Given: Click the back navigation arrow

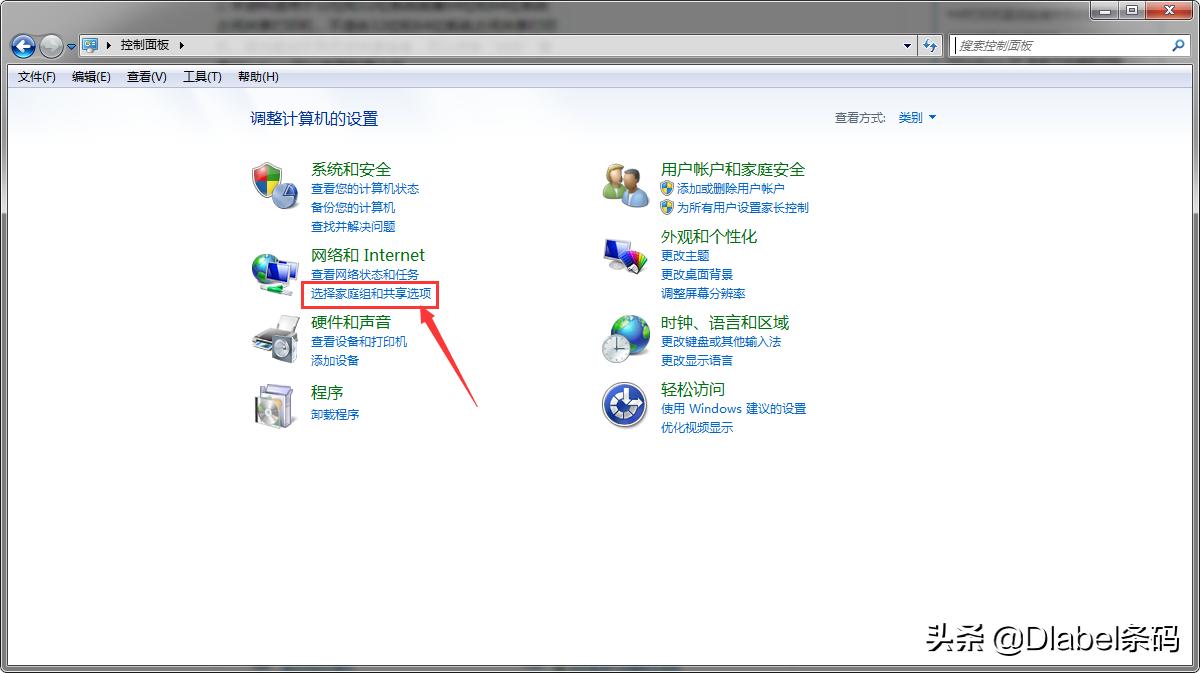Looking at the screenshot, I should coord(21,45).
